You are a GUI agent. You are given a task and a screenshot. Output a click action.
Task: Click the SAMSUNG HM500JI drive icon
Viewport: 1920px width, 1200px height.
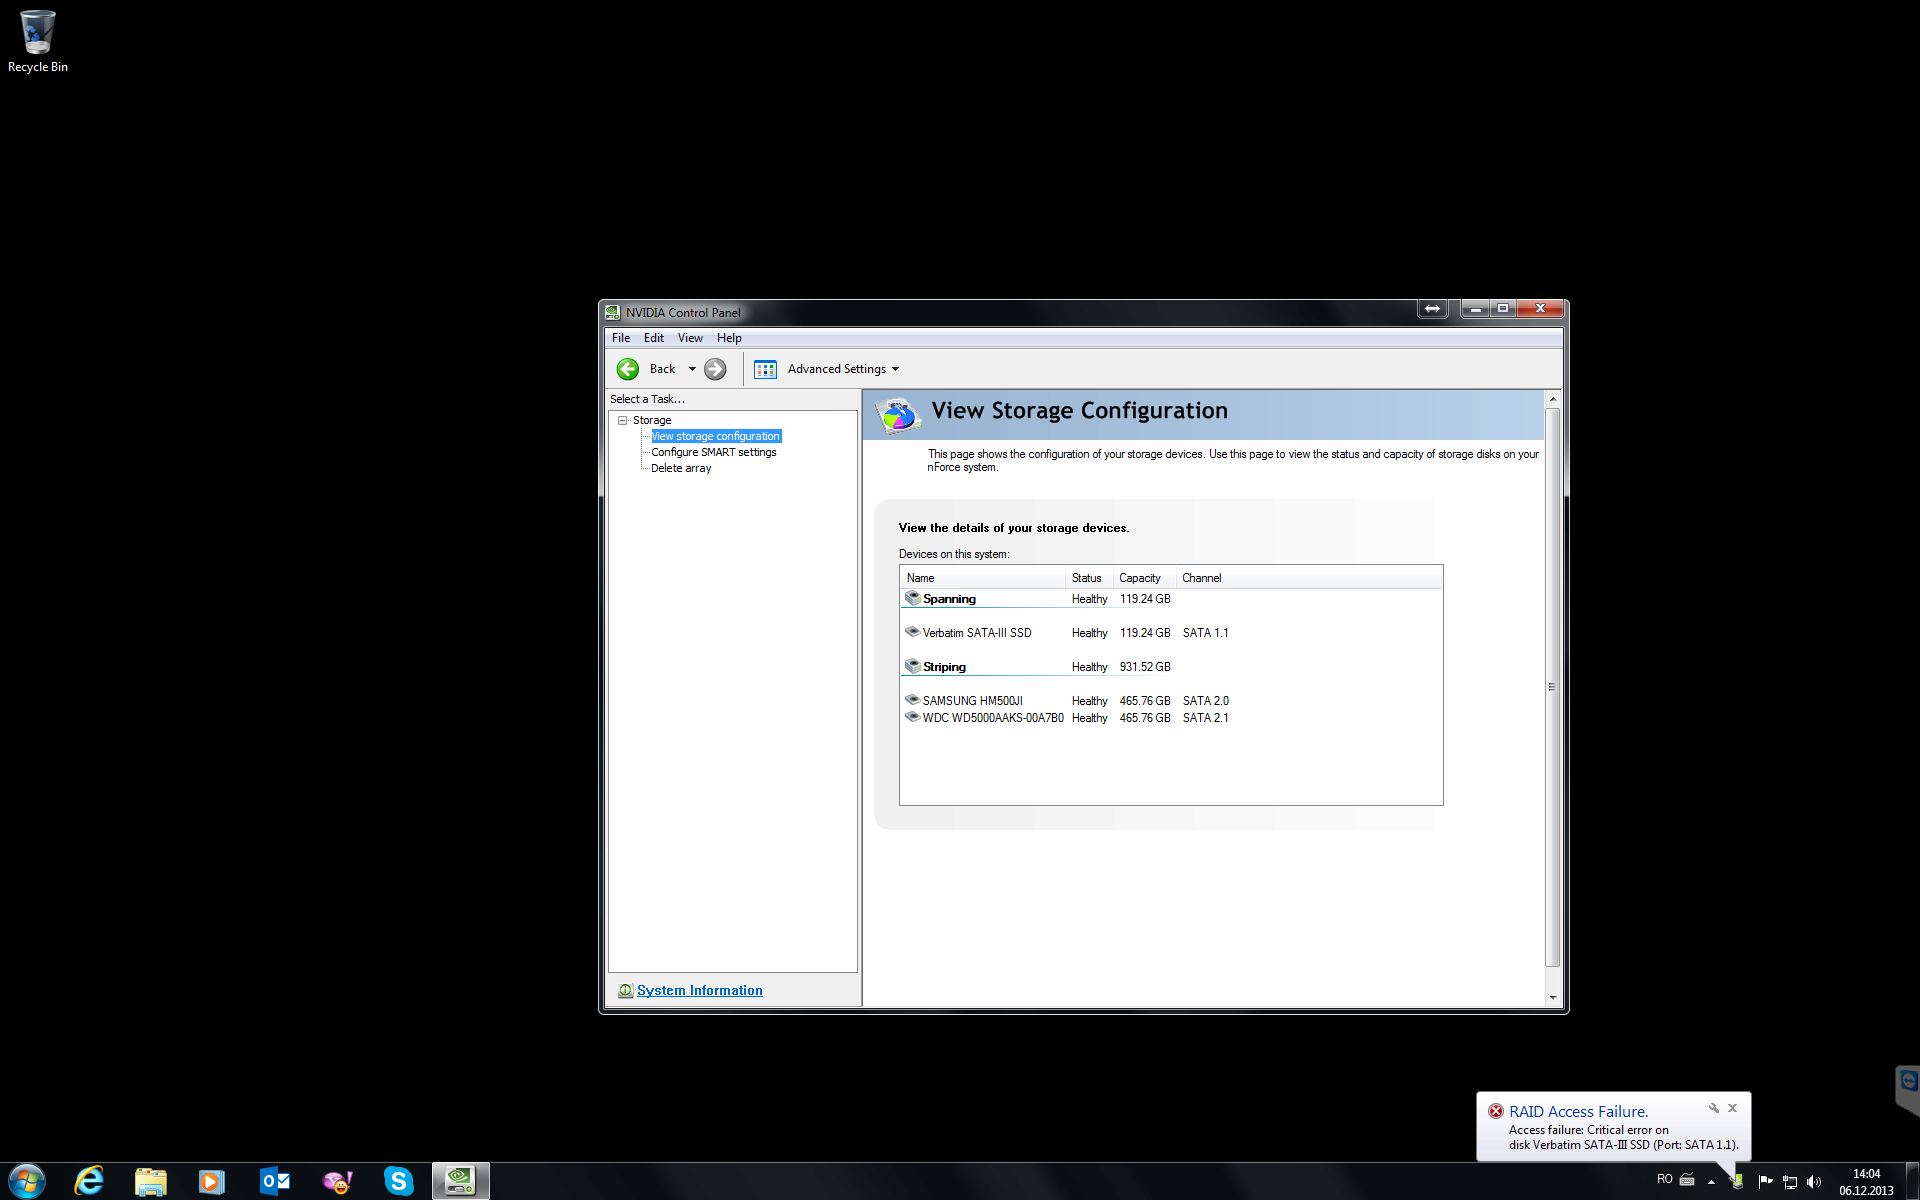[912, 700]
